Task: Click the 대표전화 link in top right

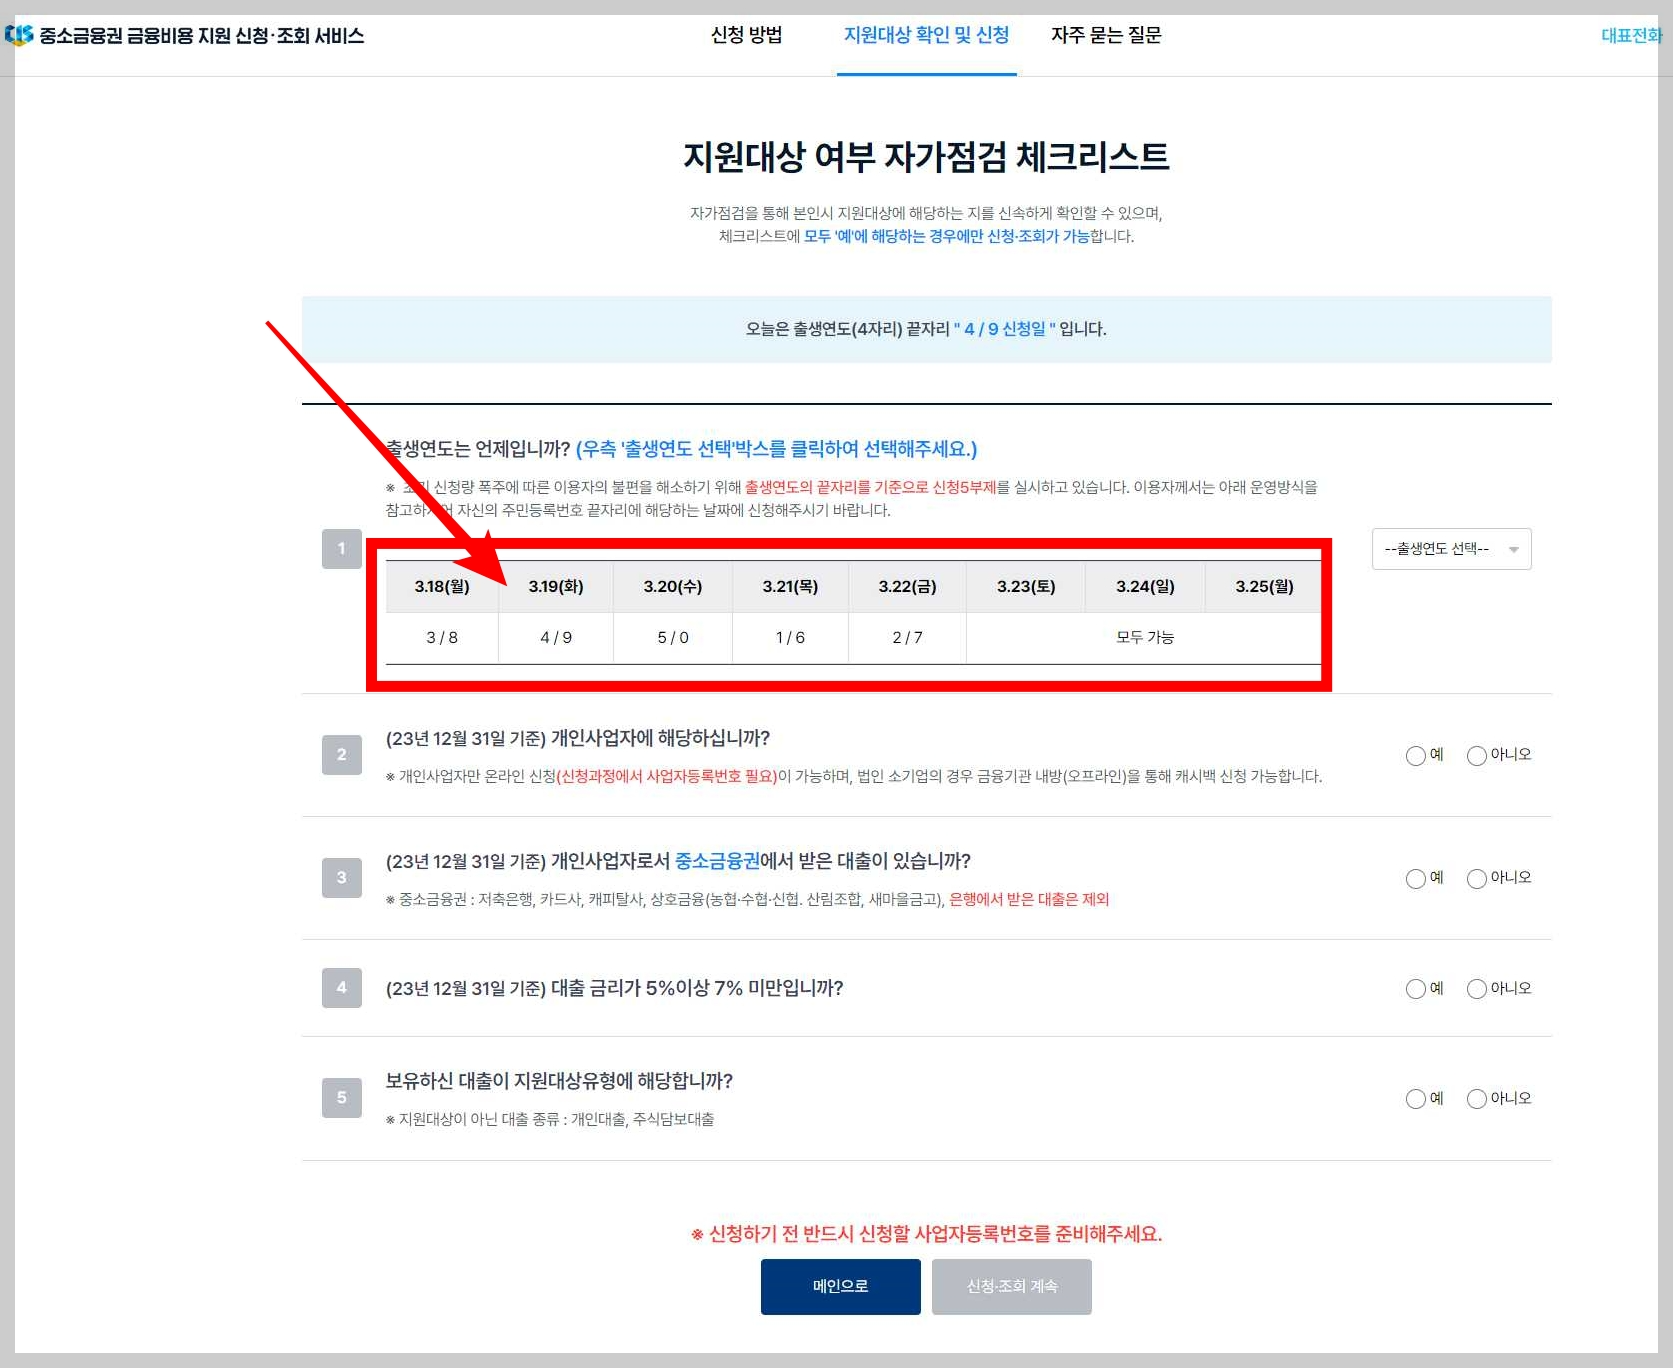Action: [1629, 33]
